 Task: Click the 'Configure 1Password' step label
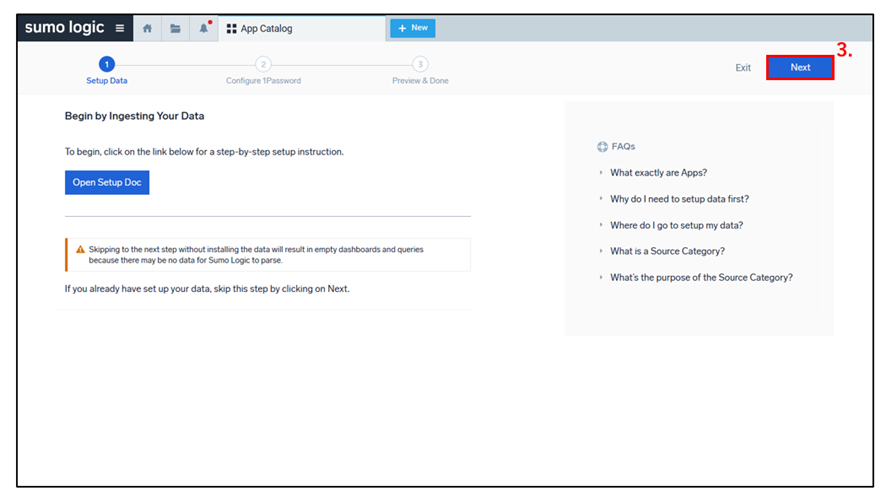click(263, 81)
